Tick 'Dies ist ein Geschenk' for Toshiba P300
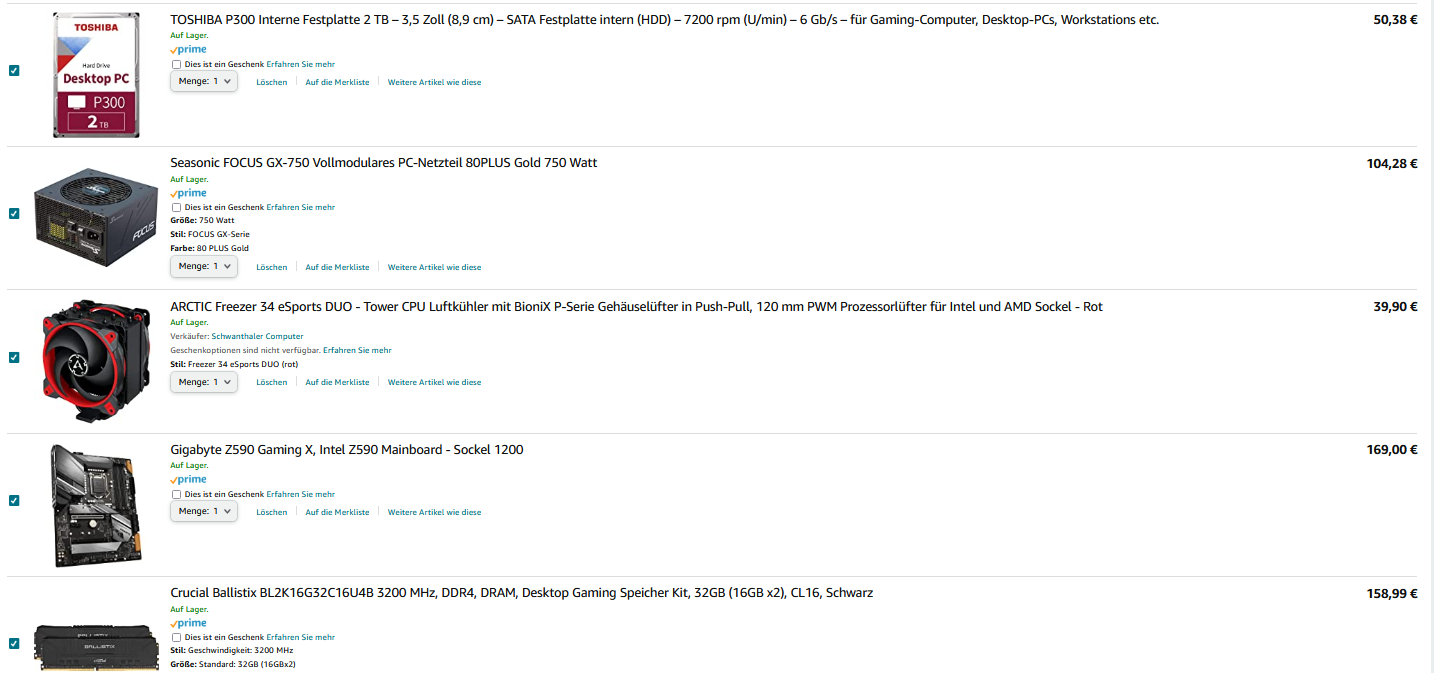This screenshot has height=673, width=1434. 177,64
